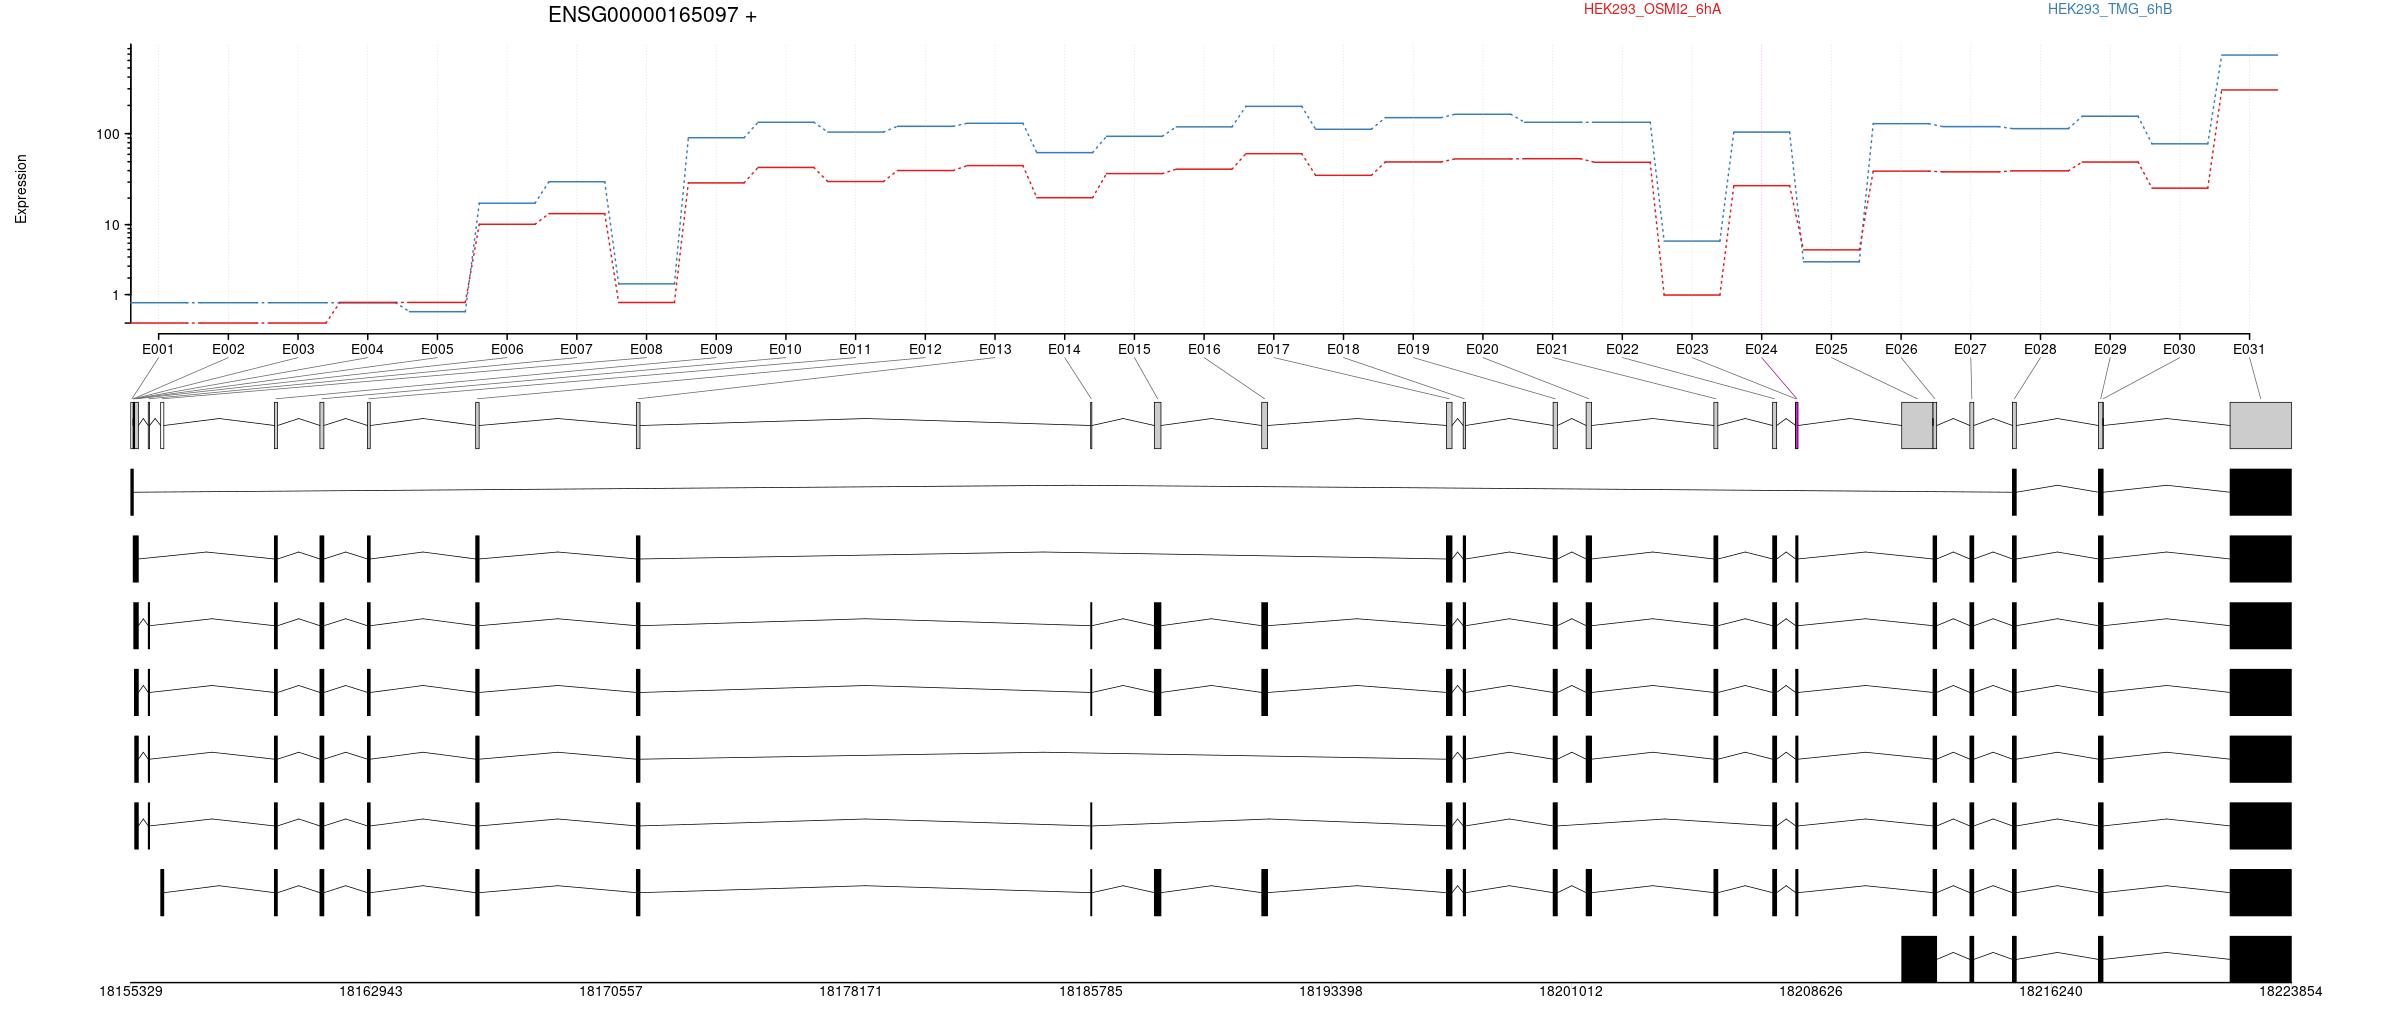Select the HEK293_OSMI2_6hA legend label
This screenshot has width=2400, height=1010.
tap(1652, 9)
